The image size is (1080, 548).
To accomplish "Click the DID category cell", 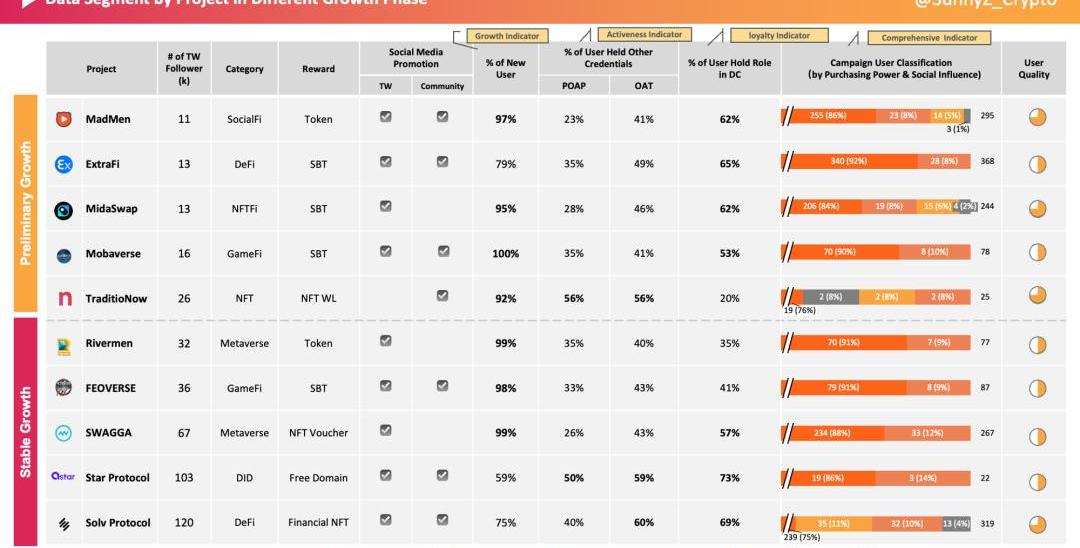I will click(245, 478).
